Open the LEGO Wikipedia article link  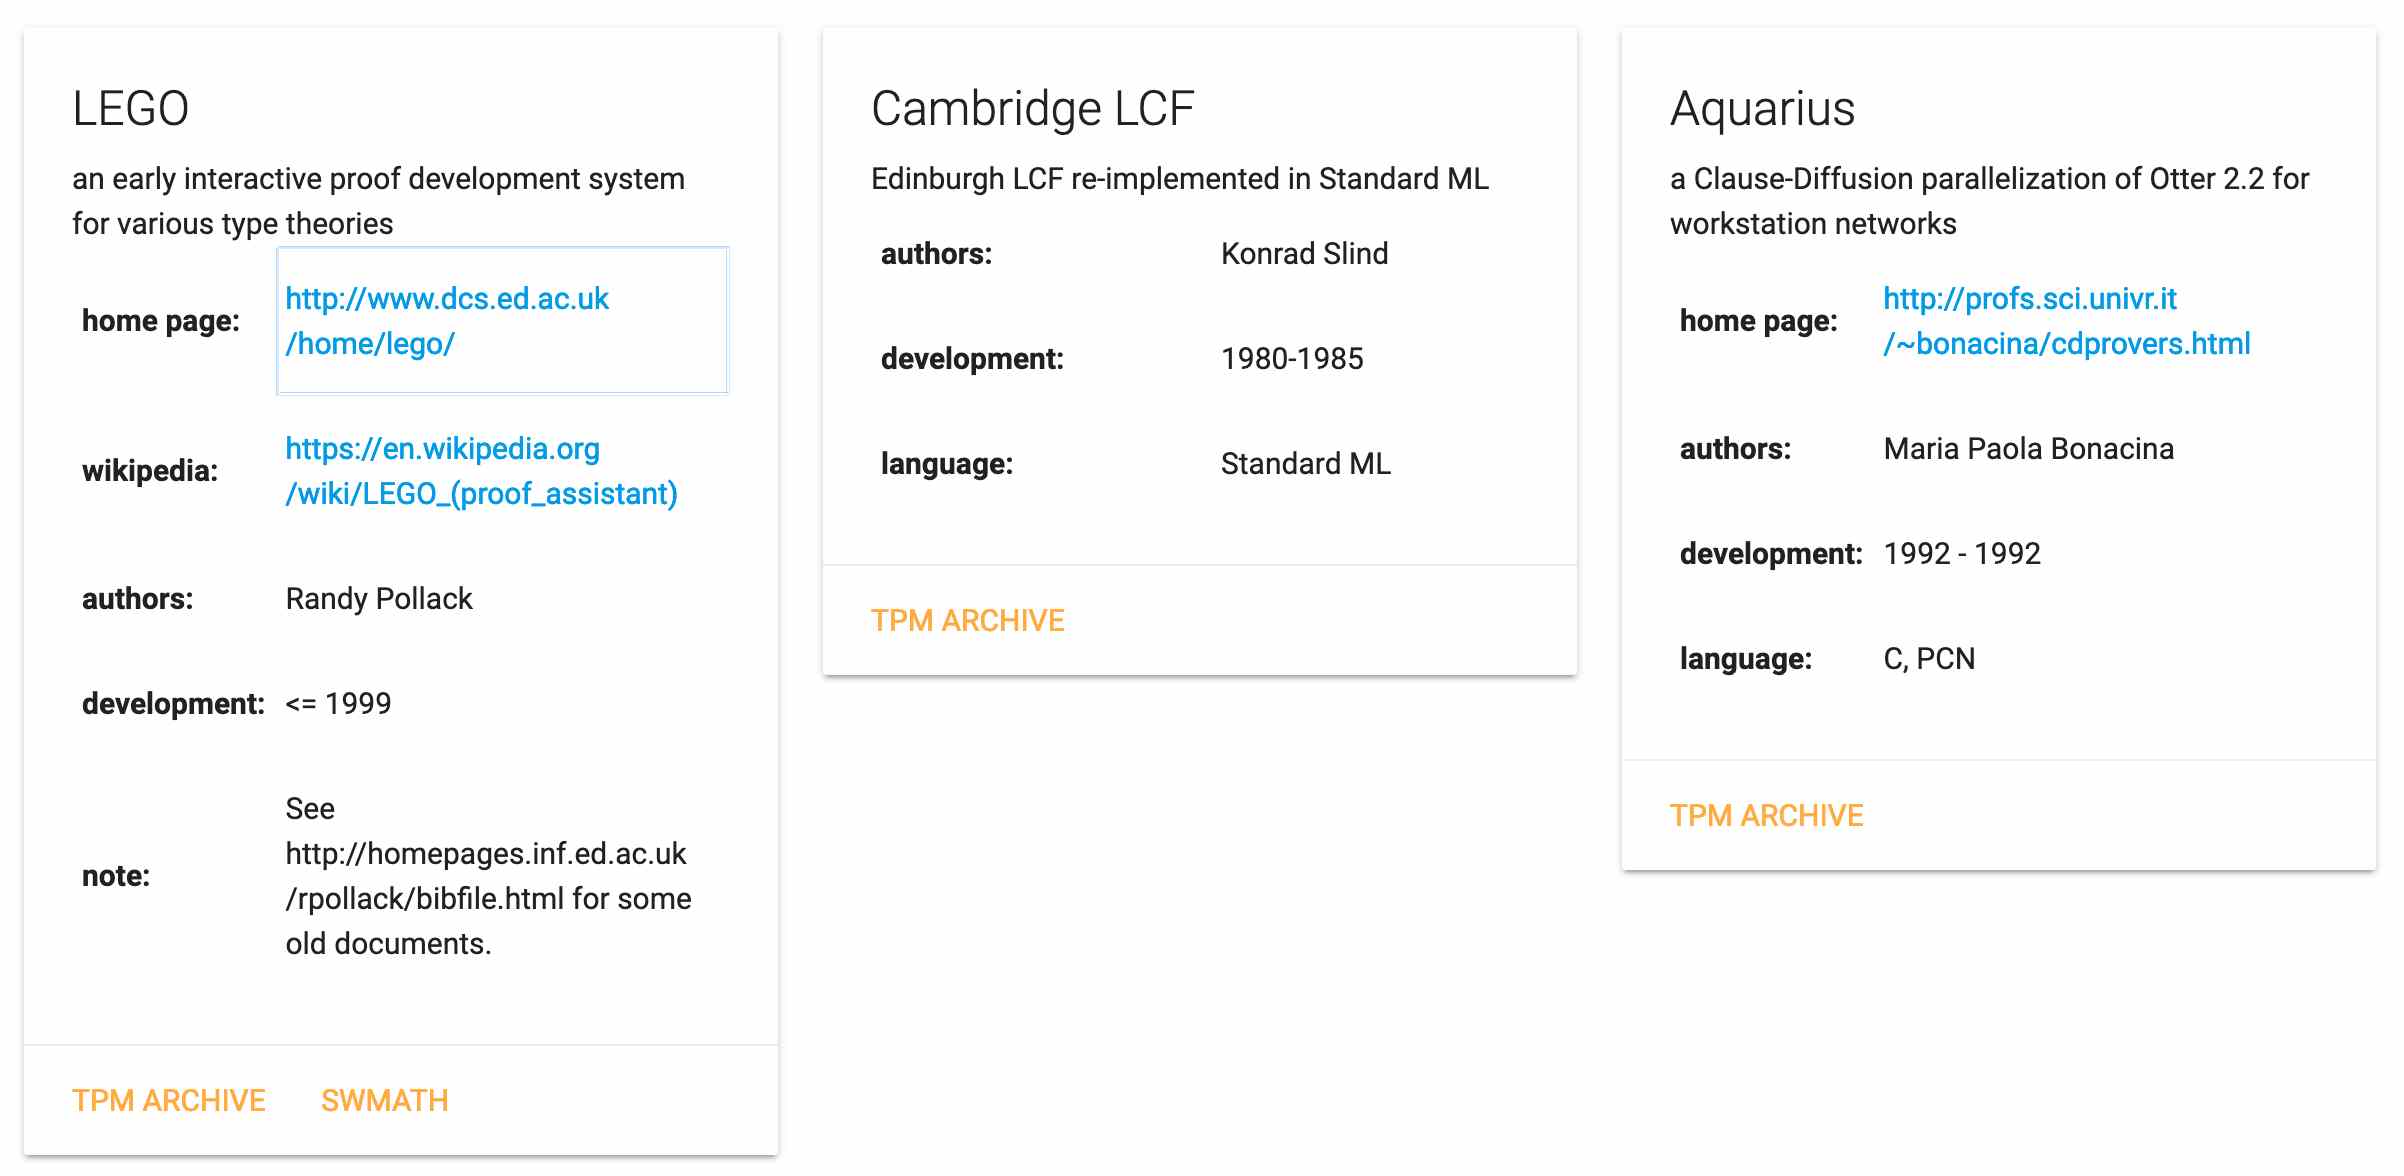(x=481, y=471)
